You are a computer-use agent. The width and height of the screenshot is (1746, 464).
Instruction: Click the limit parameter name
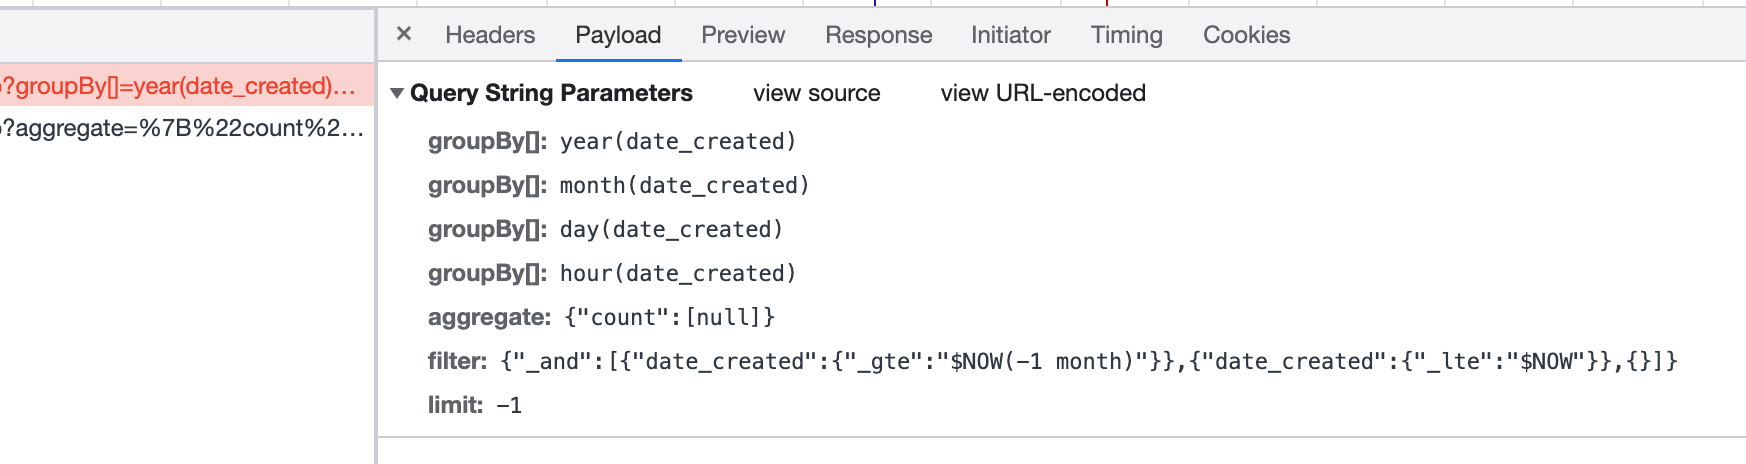(455, 405)
